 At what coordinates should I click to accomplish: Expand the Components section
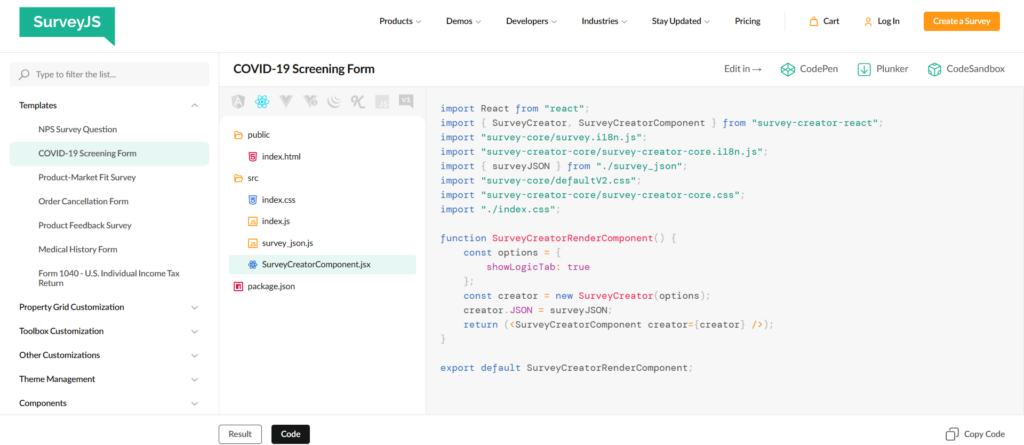click(109, 403)
